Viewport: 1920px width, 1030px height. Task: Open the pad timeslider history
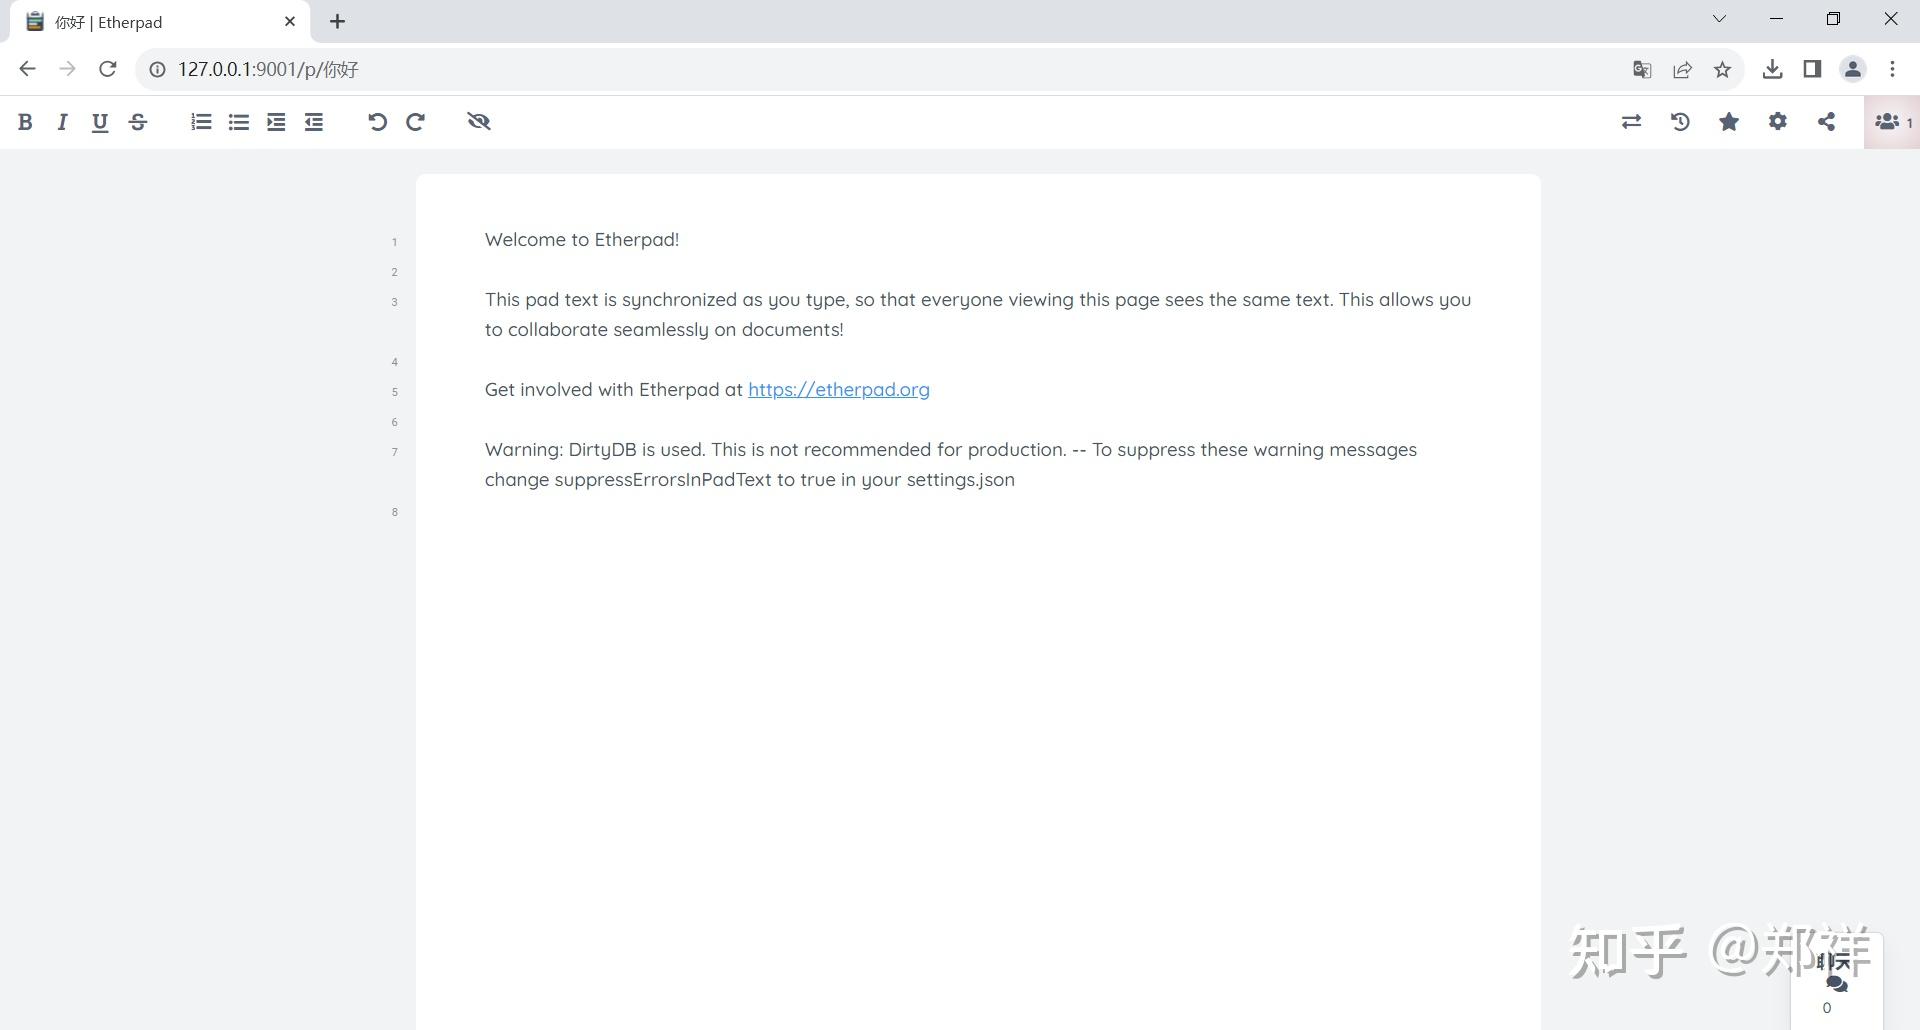(x=1680, y=121)
